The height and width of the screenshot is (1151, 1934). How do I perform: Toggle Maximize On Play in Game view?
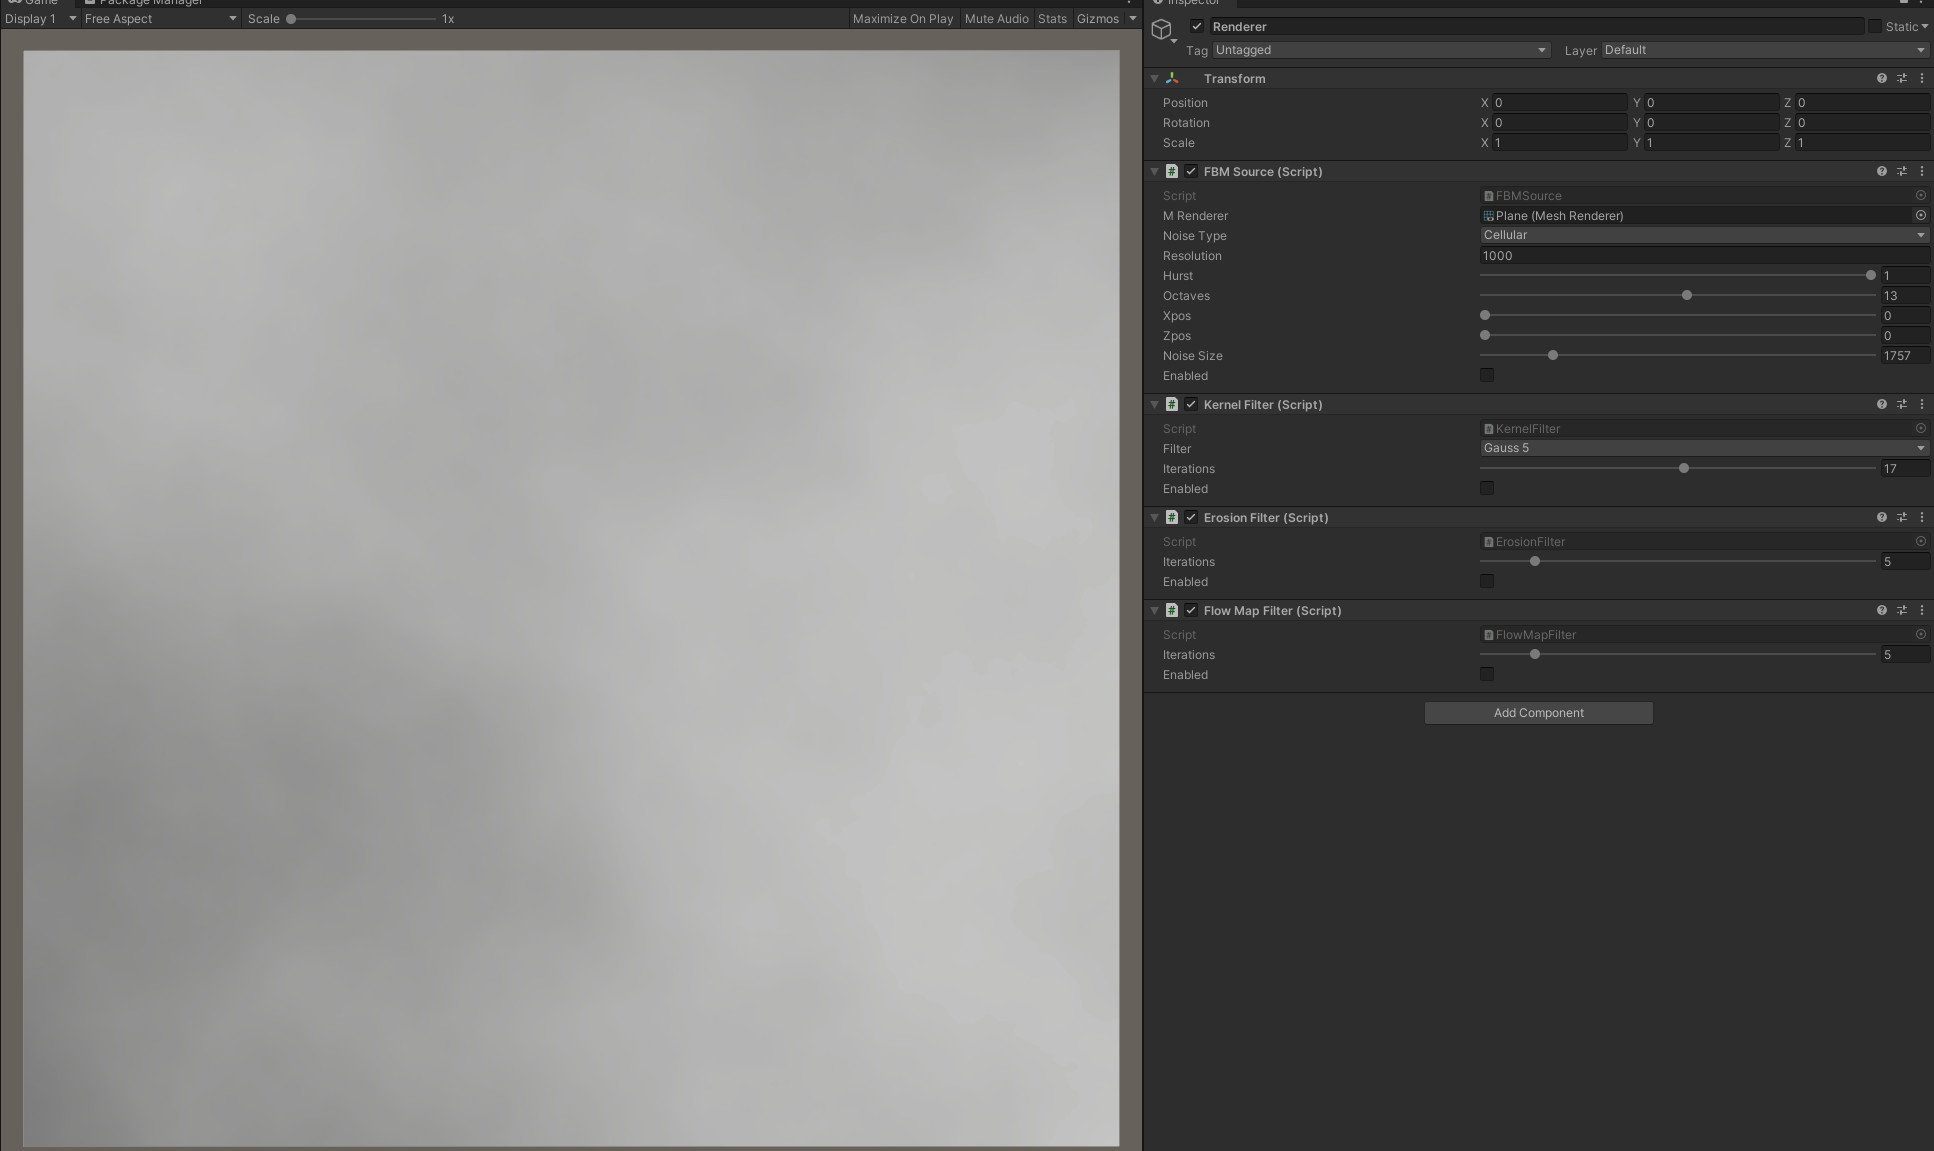click(x=902, y=19)
